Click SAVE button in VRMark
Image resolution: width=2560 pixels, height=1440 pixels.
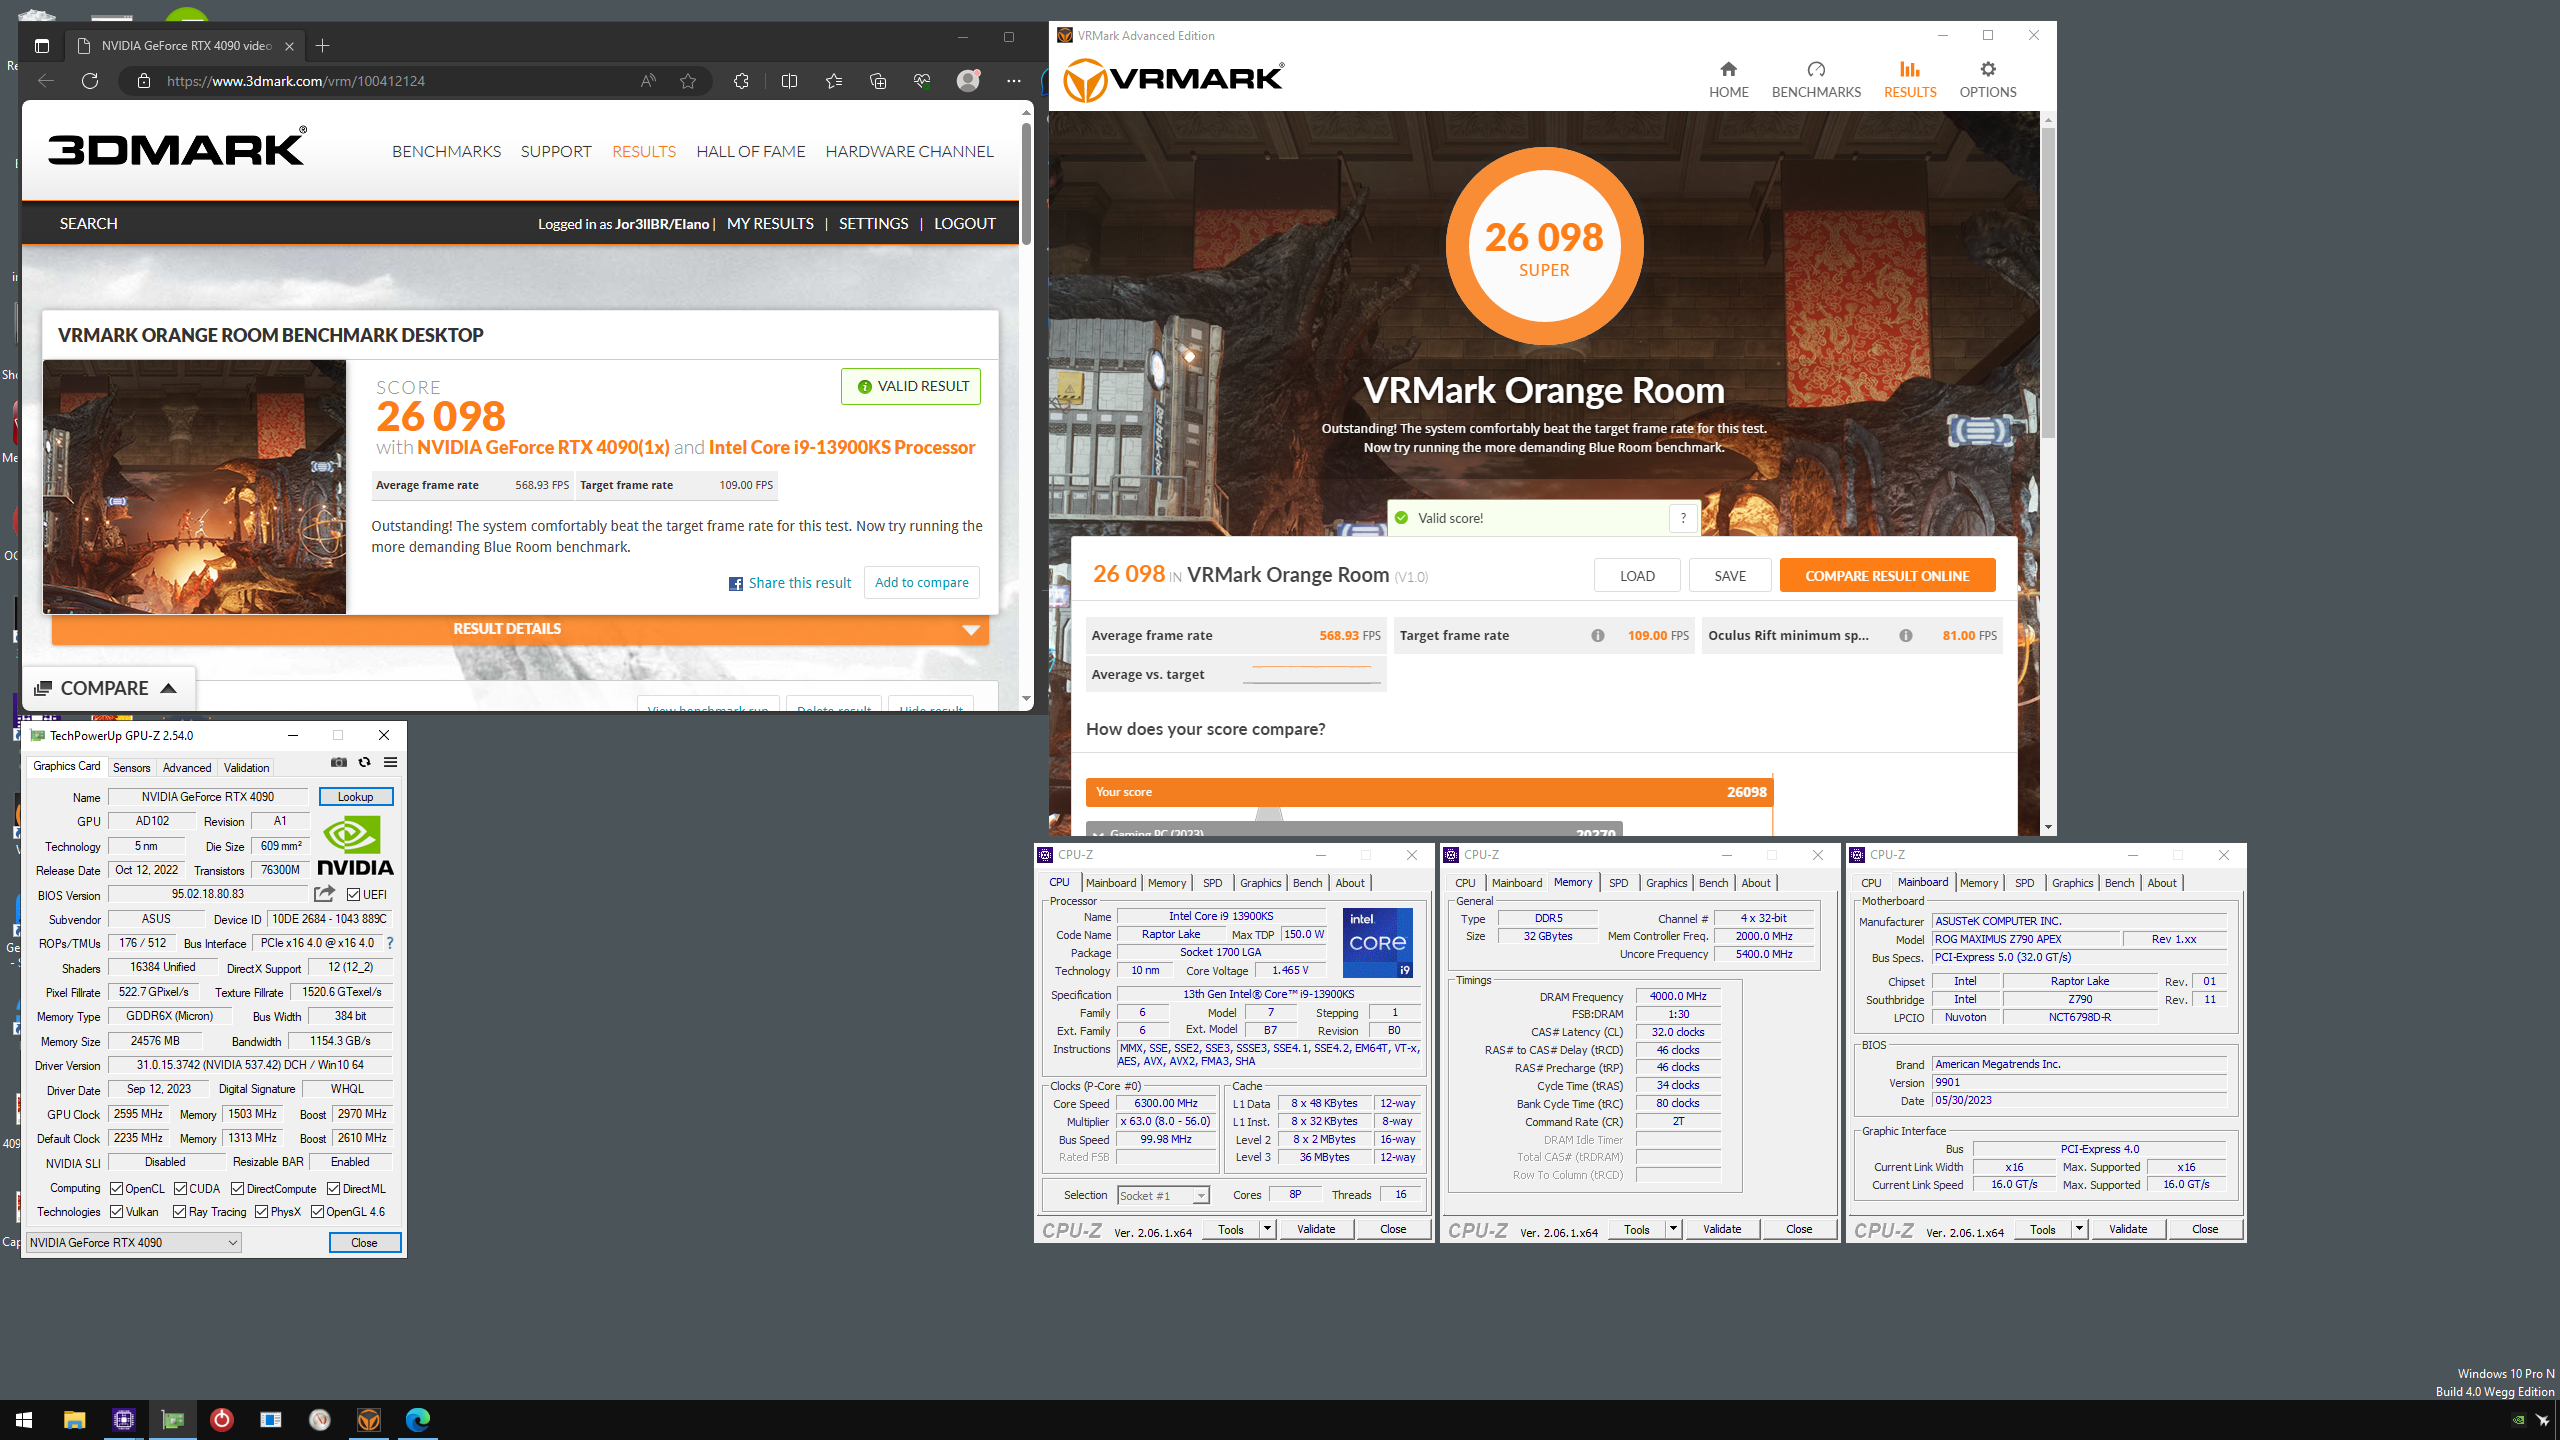tap(1730, 576)
